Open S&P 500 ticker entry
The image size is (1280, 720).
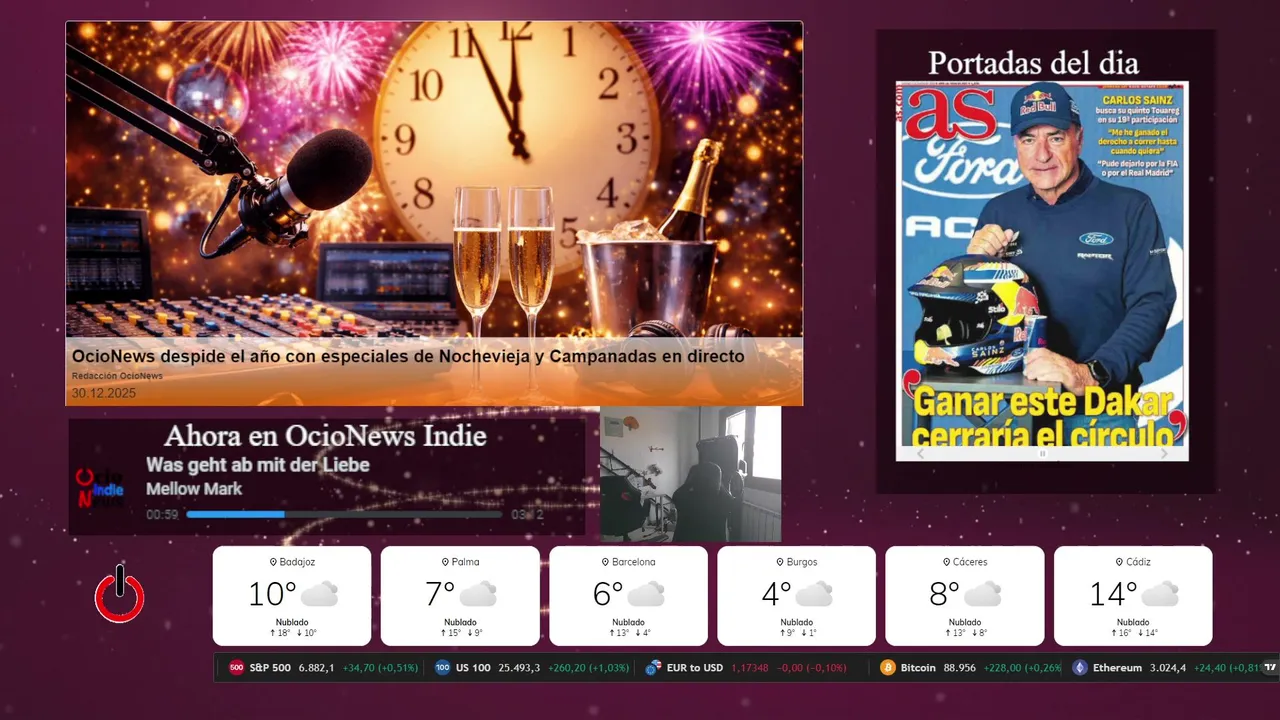[324, 668]
